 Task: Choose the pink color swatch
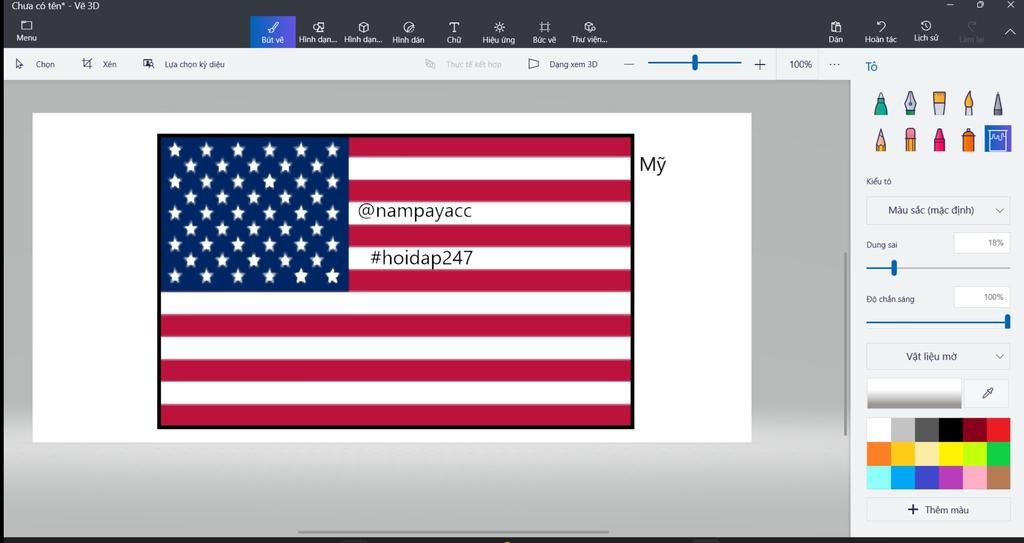coord(974,478)
